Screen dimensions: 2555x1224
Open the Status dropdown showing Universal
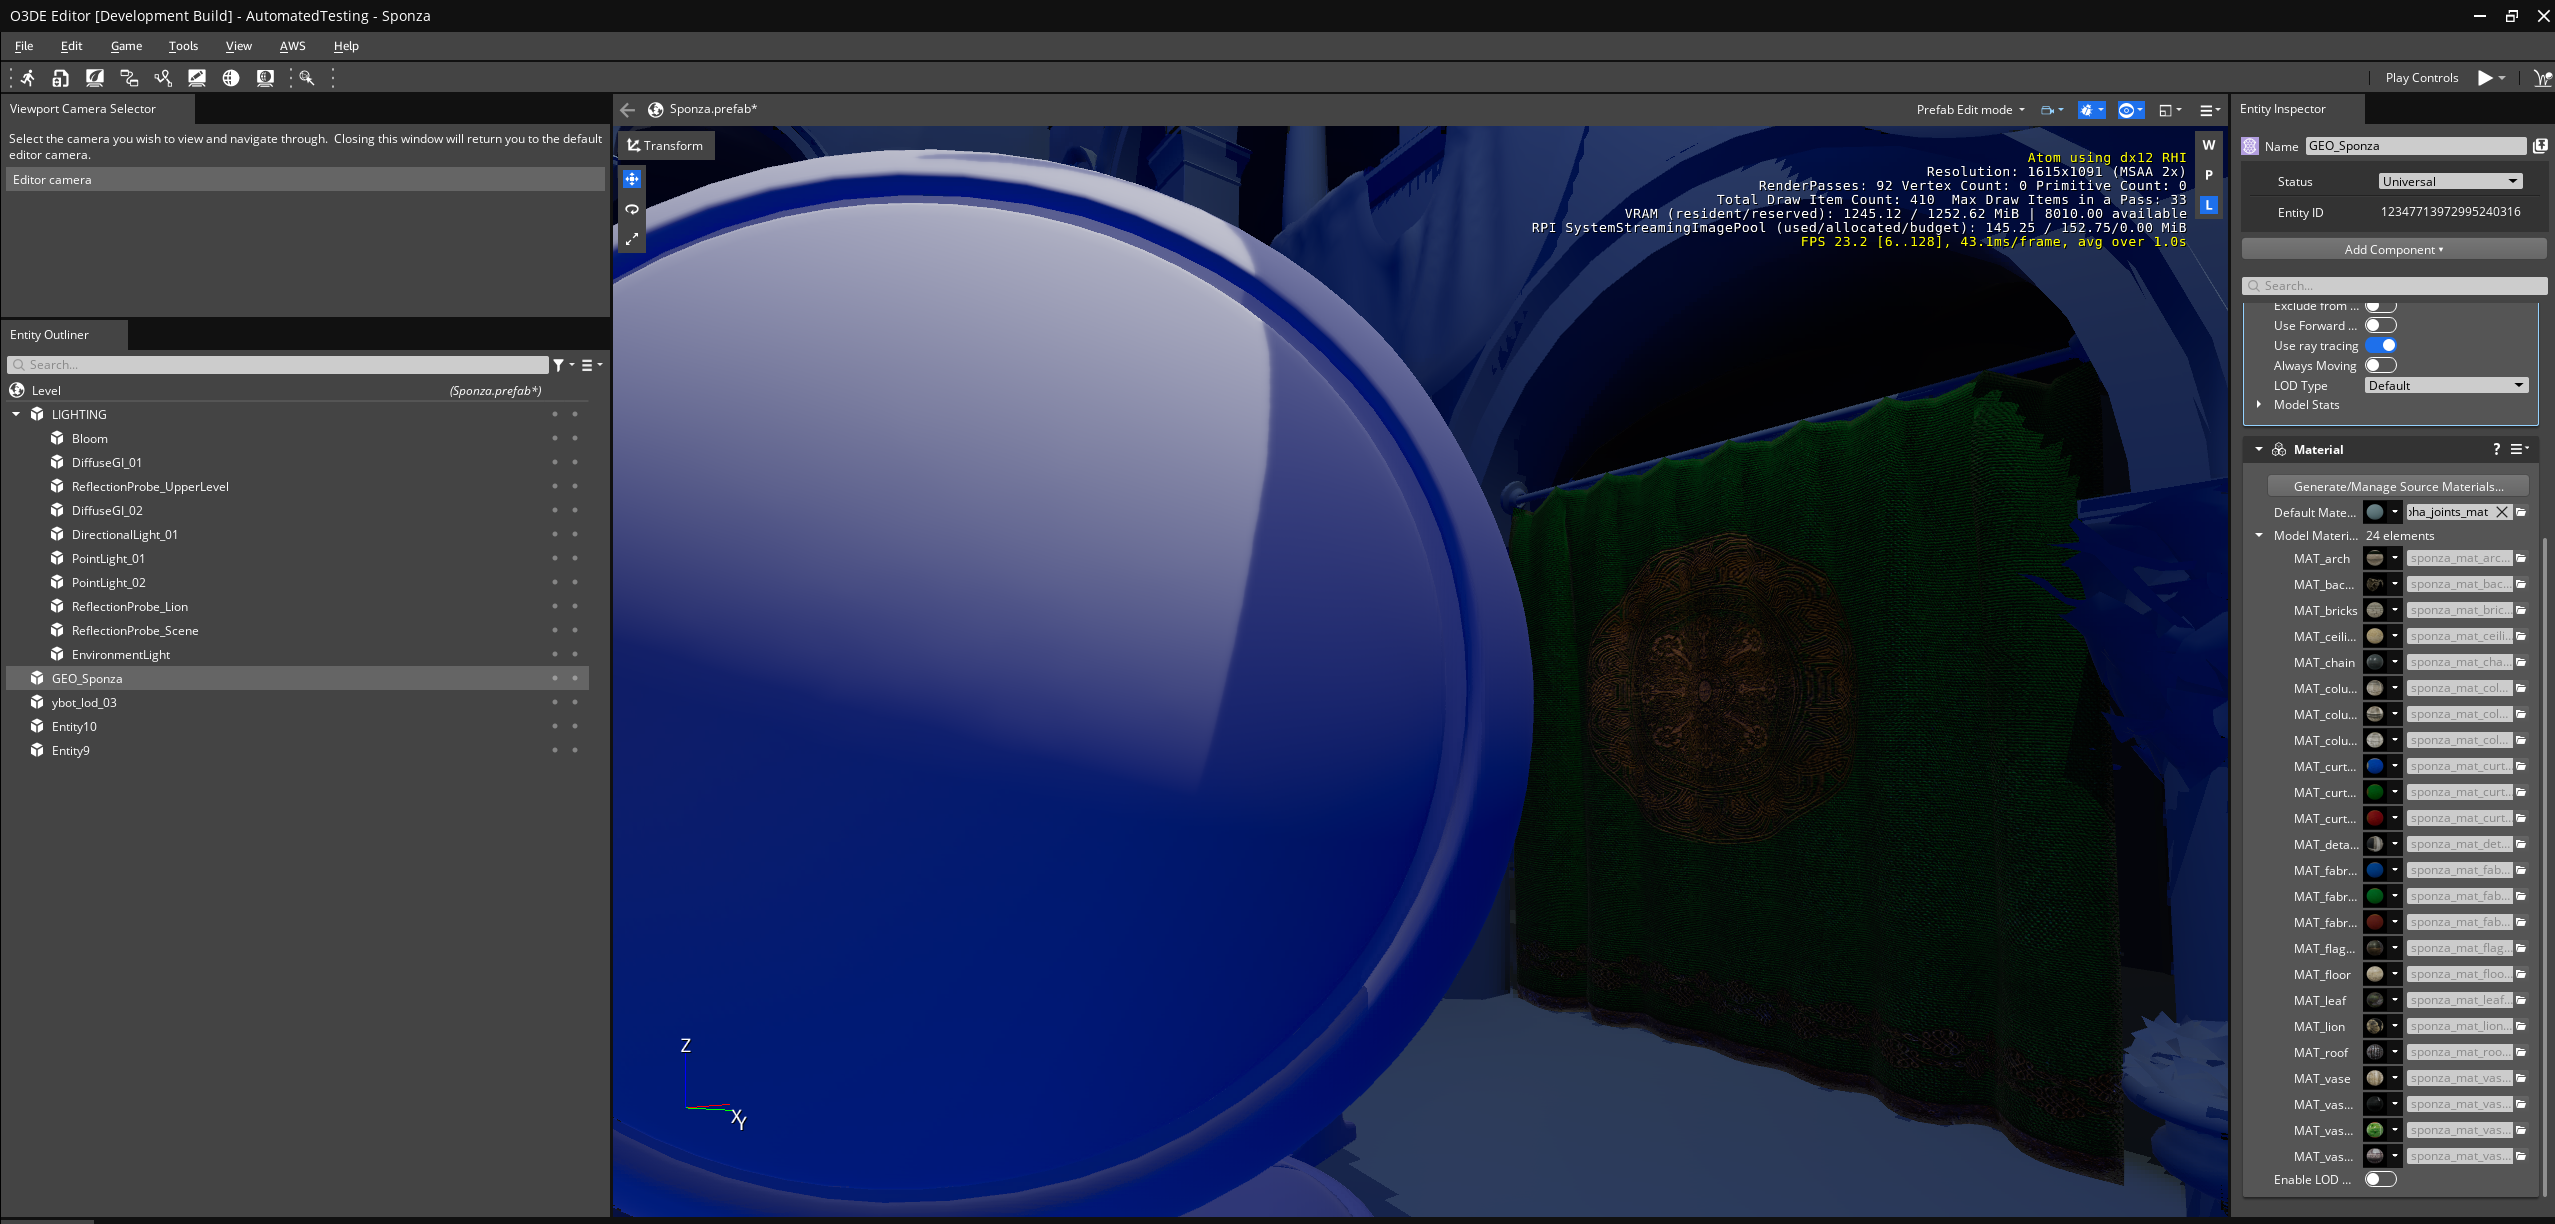pos(2450,181)
